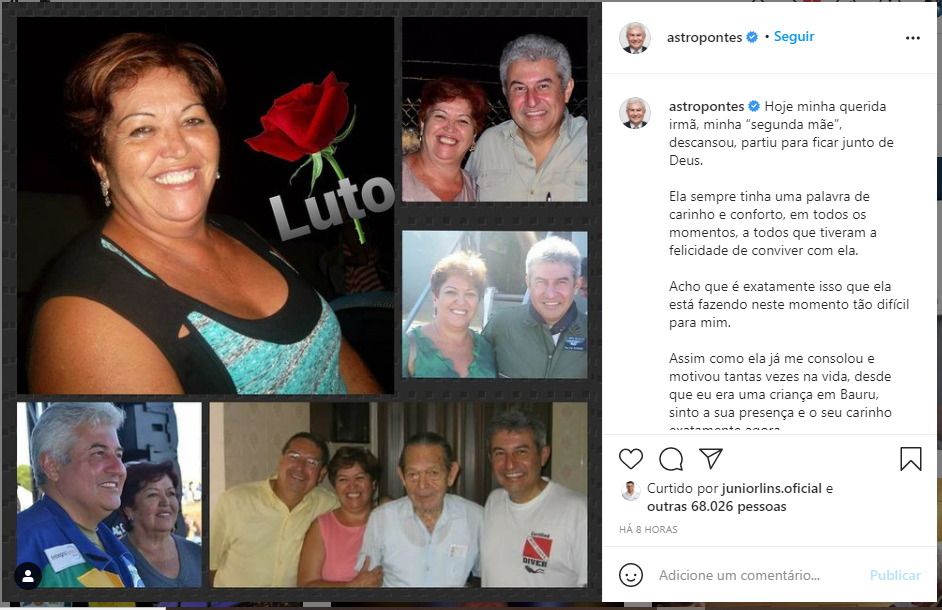
Task: Open the three-dot more options menu
Action: point(913,38)
